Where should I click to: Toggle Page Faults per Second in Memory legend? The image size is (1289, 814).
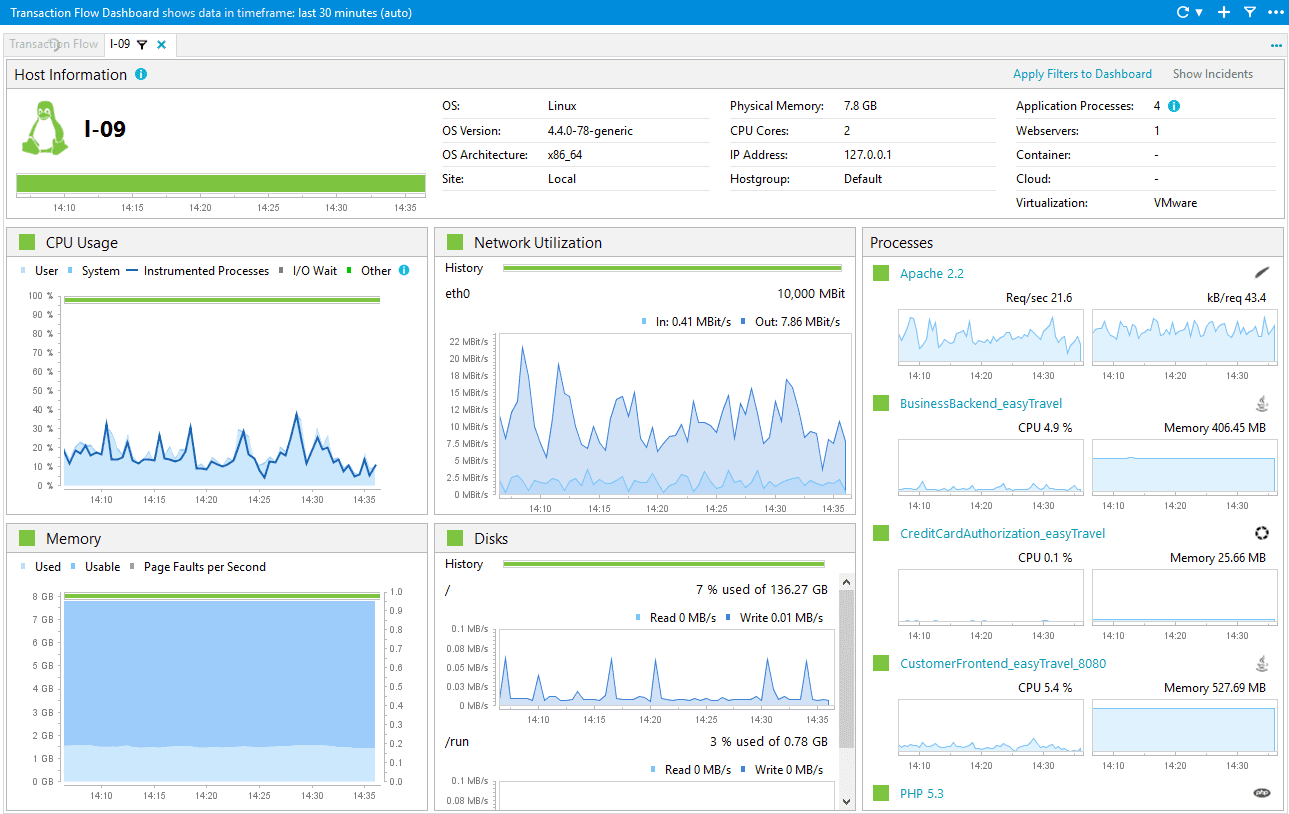pyautogui.click(x=197, y=567)
